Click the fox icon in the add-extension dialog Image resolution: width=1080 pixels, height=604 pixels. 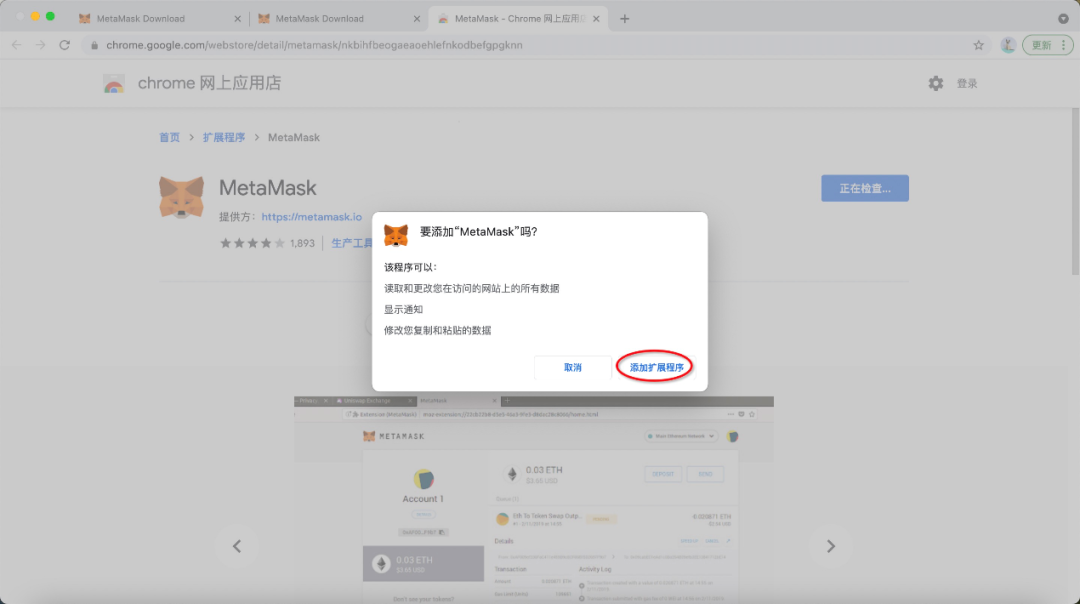(396, 235)
